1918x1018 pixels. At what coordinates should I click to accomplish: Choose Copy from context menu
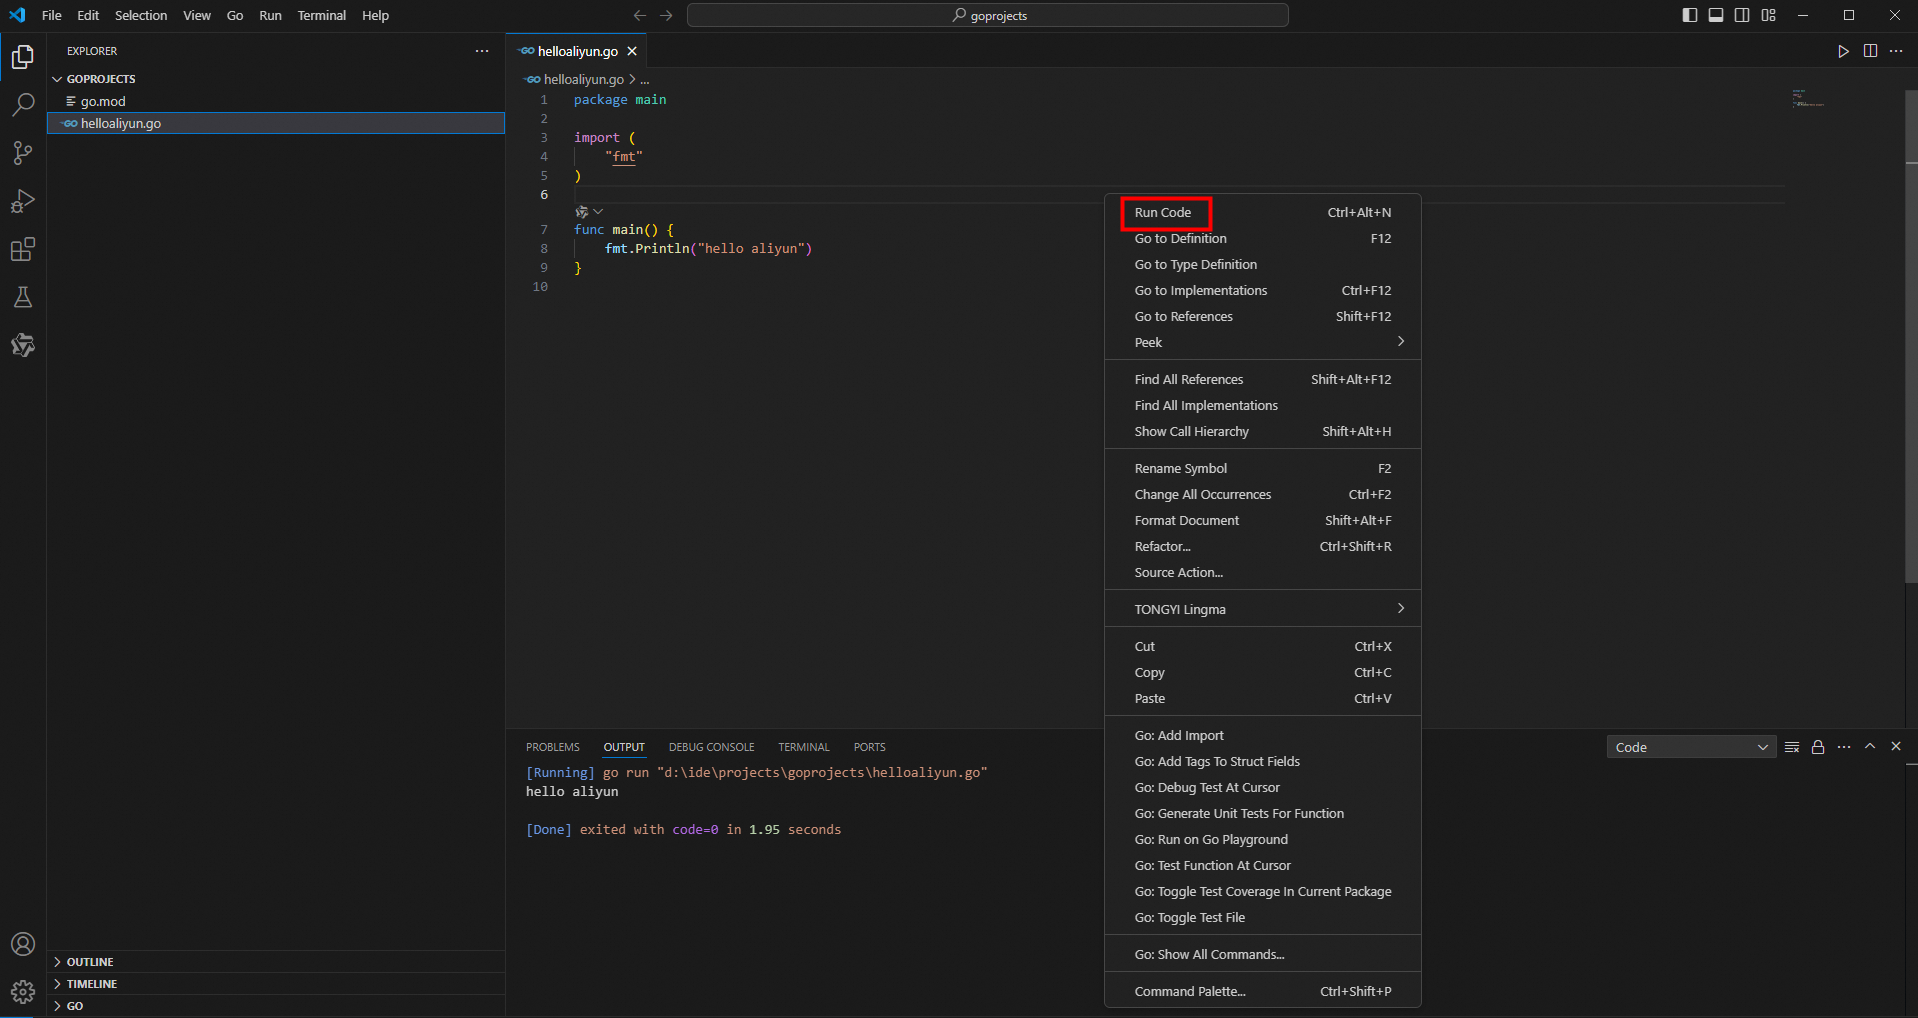tap(1263, 672)
